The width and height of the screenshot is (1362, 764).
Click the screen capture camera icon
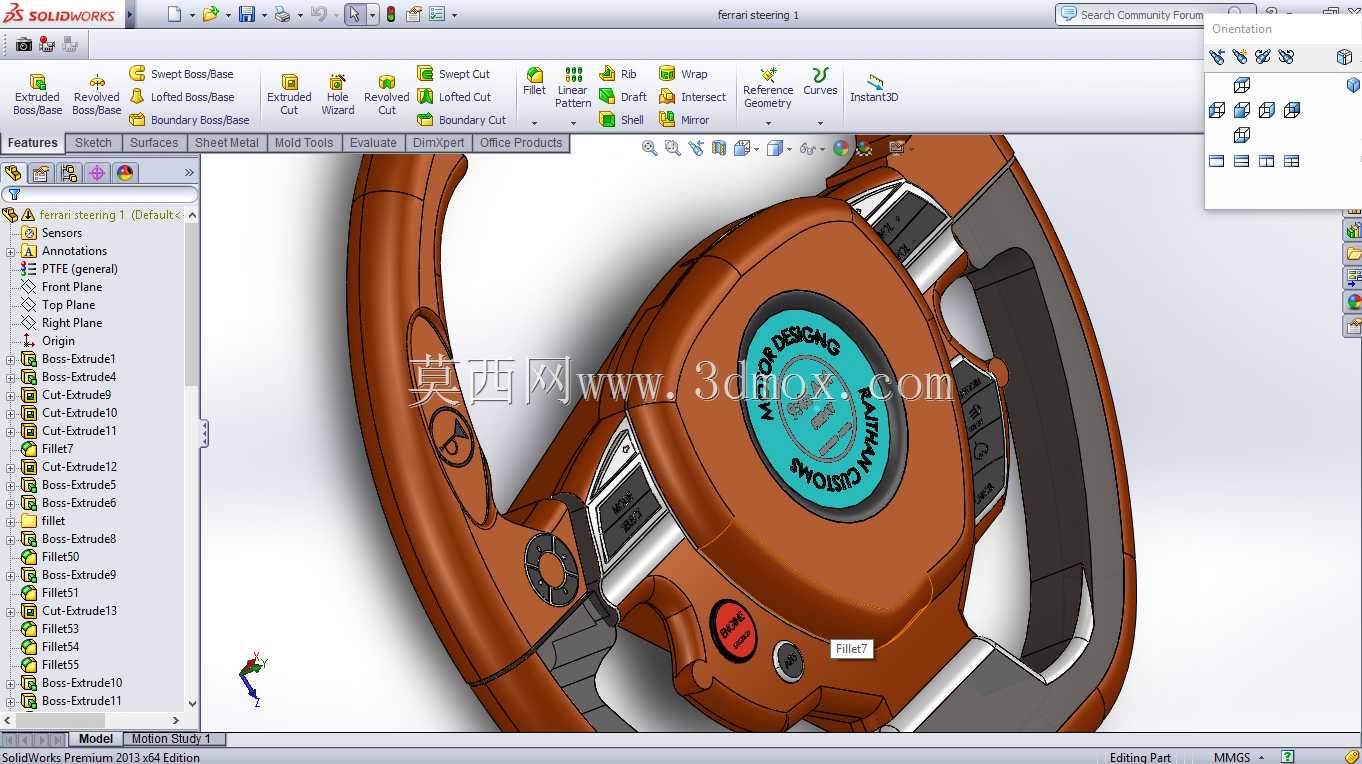click(x=24, y=44)
